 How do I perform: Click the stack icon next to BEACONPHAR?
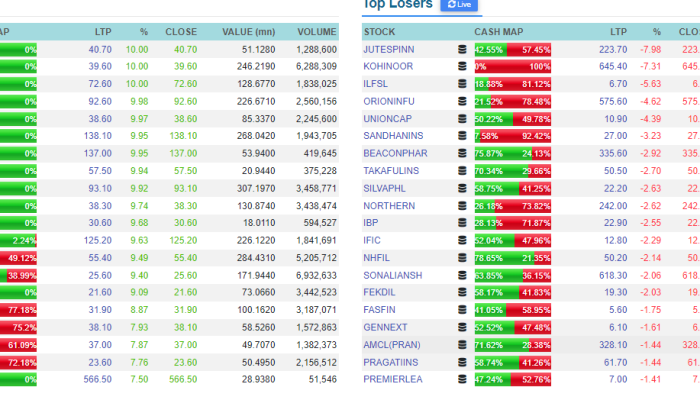pyautogui.click(x=462, y=154)
